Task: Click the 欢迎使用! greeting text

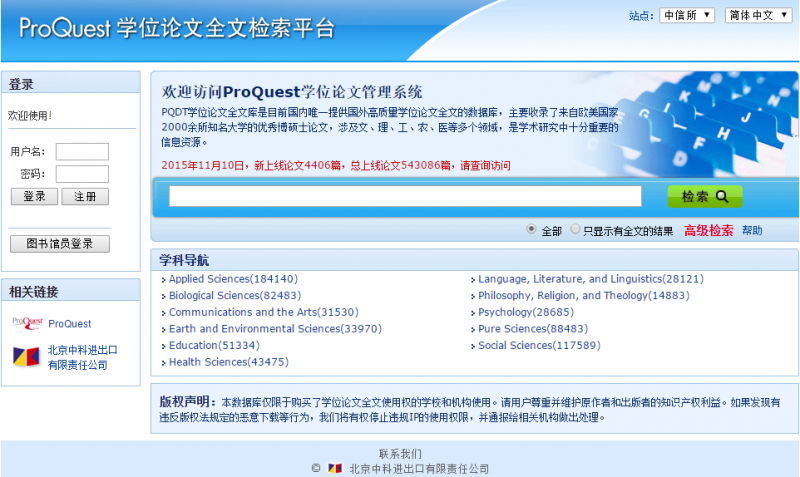Action: [x=30, y=116]
